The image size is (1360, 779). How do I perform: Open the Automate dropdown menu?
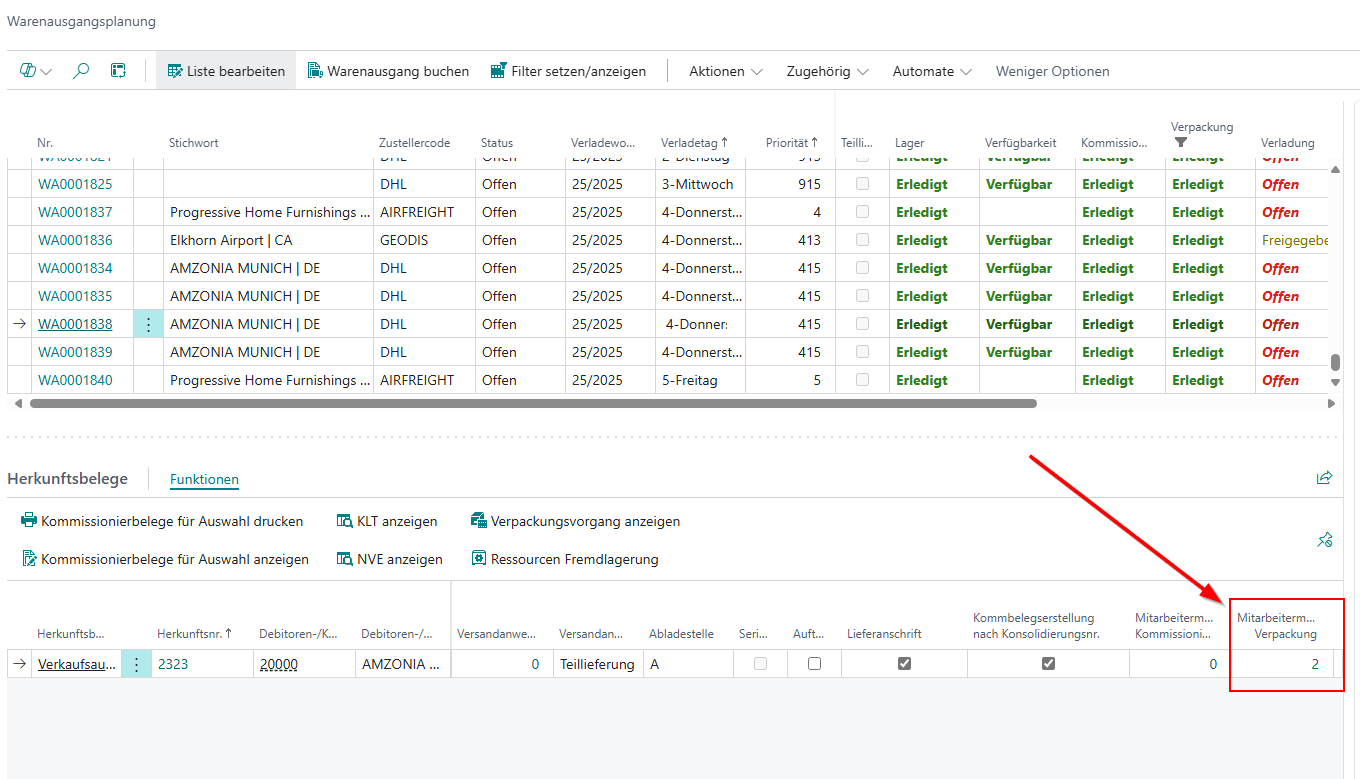click(932, 71)
